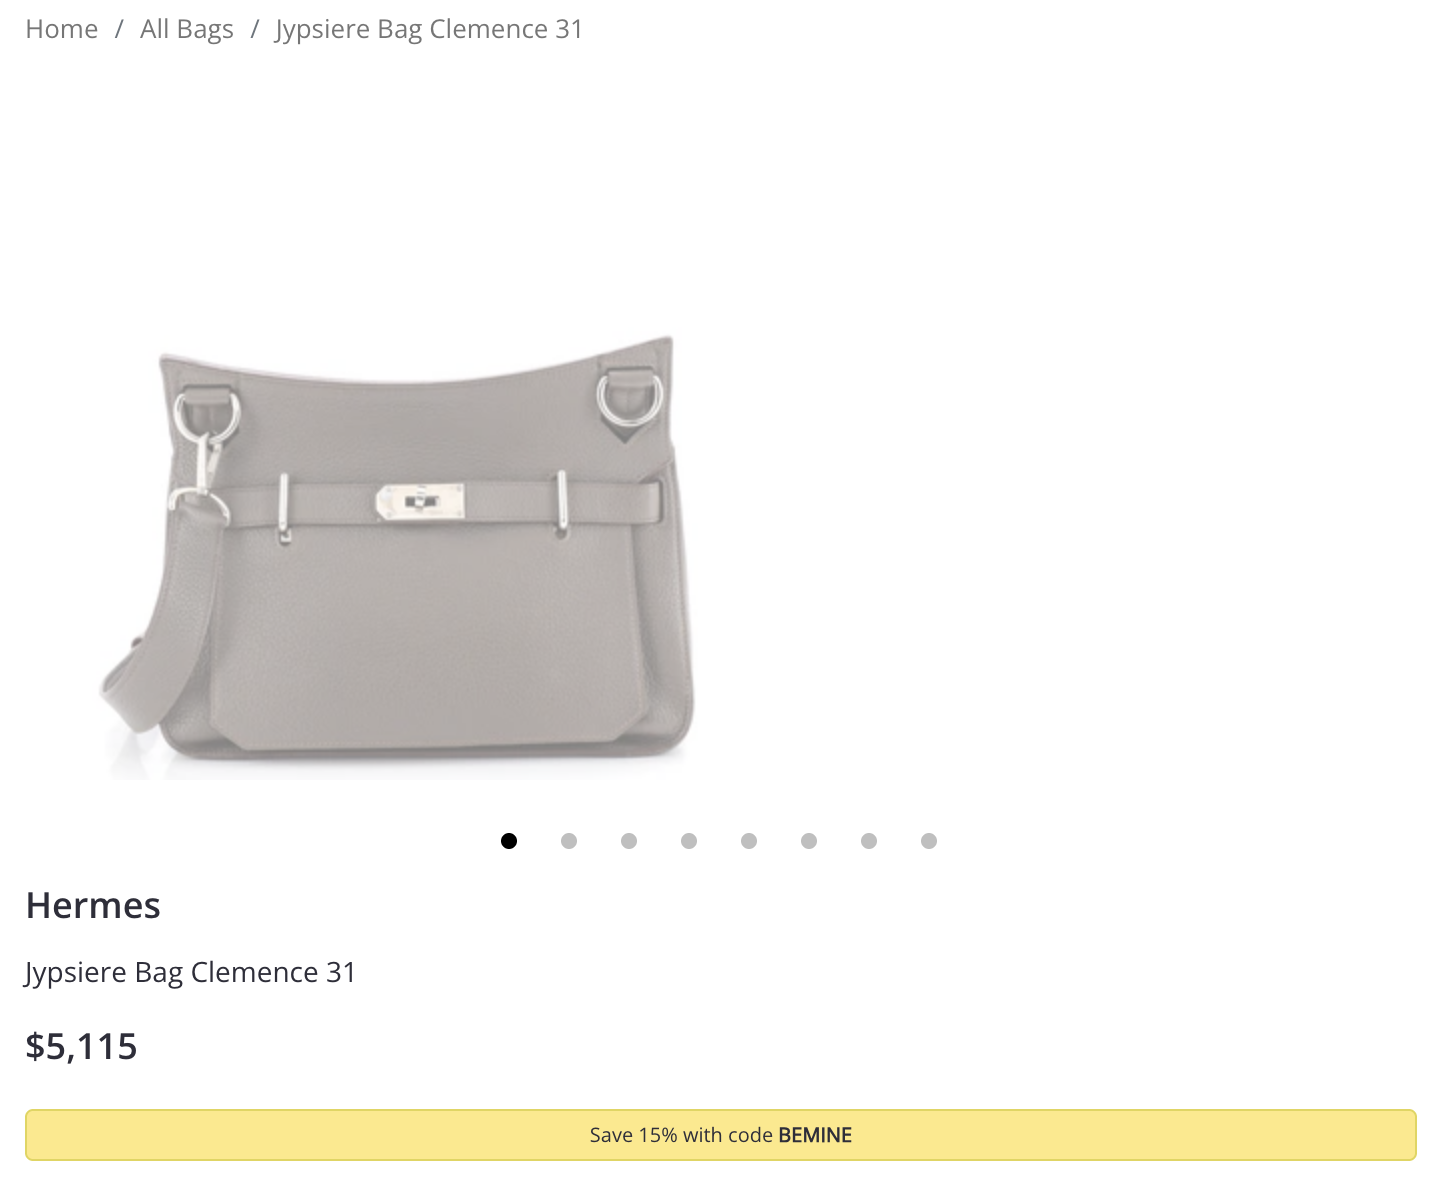Click the slash separator after Home
1432x1186 pixels.
pos(119,29)
